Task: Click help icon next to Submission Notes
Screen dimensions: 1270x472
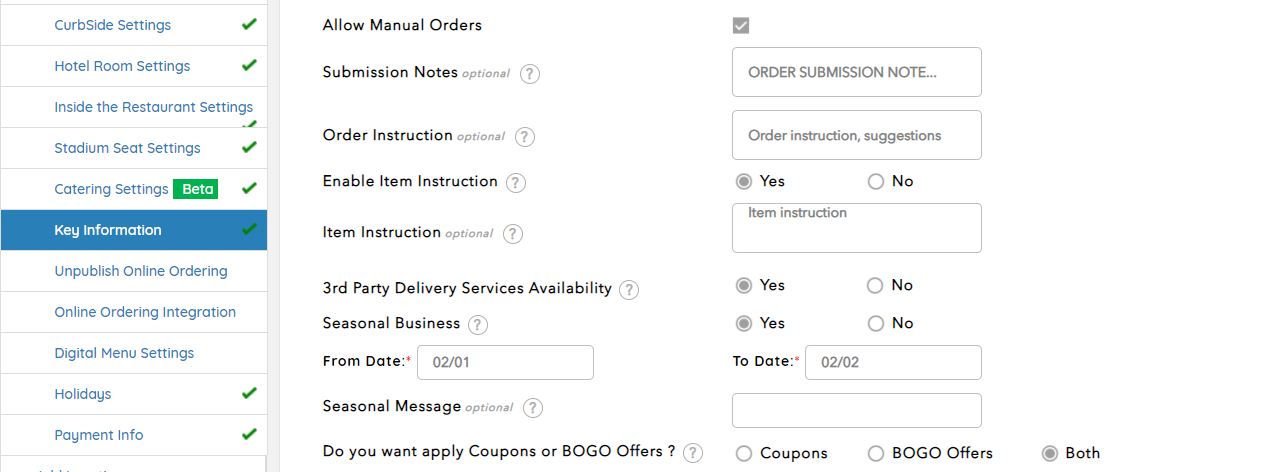Action: (x=530, y=73)
